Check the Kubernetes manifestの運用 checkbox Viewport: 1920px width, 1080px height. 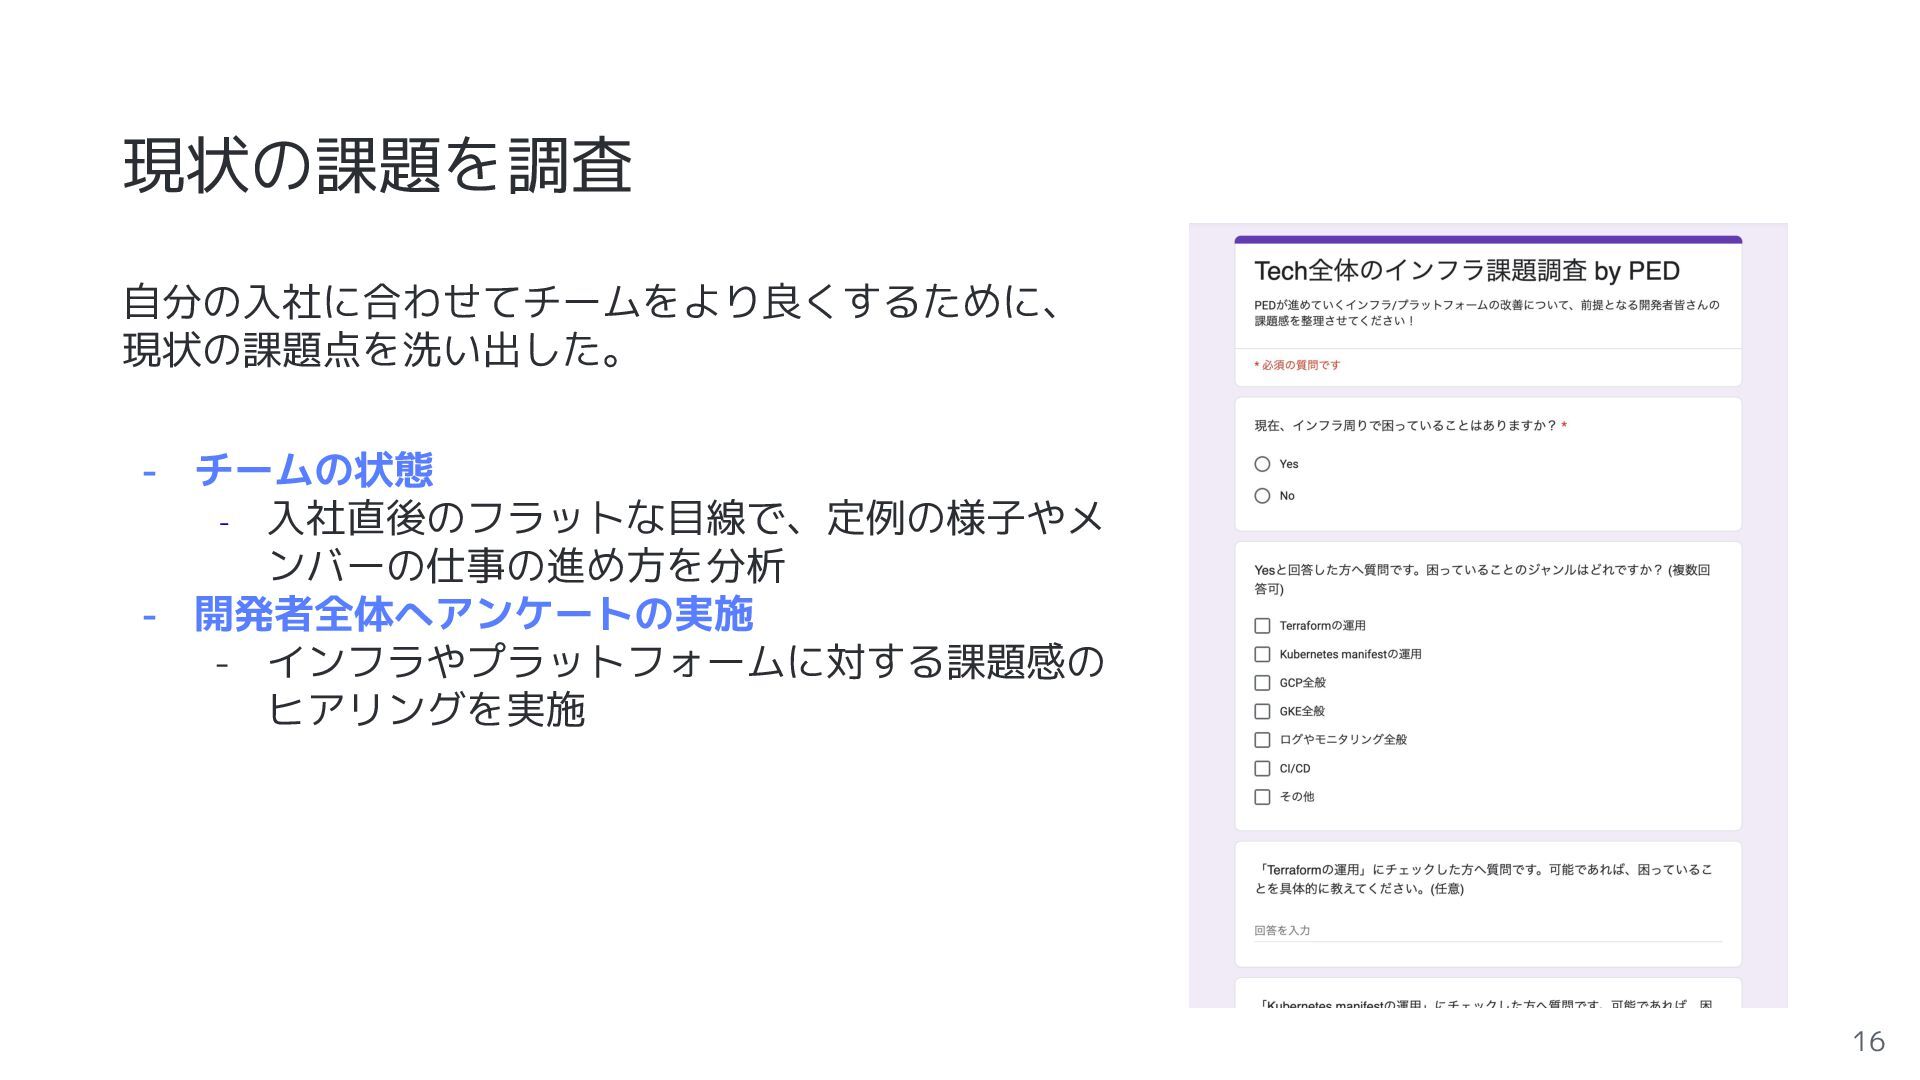(1262, 654)
